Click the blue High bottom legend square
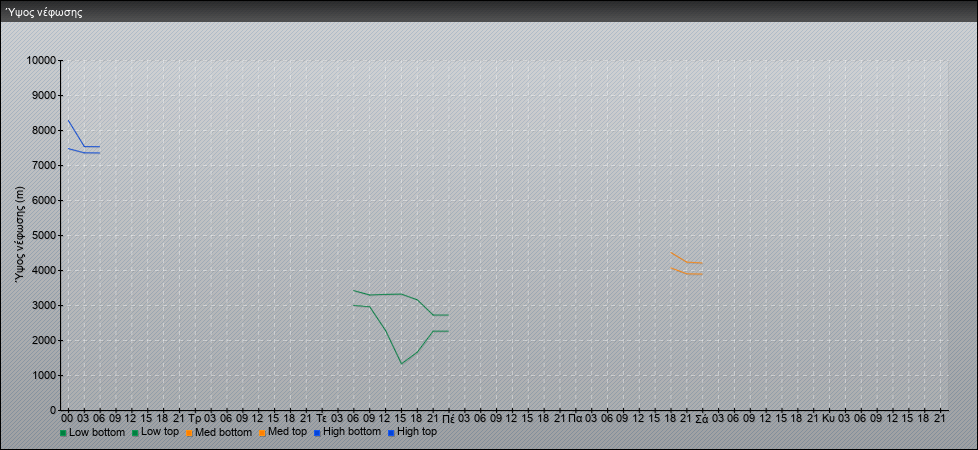This screenshot has height=450, width=978. [317, 433]
